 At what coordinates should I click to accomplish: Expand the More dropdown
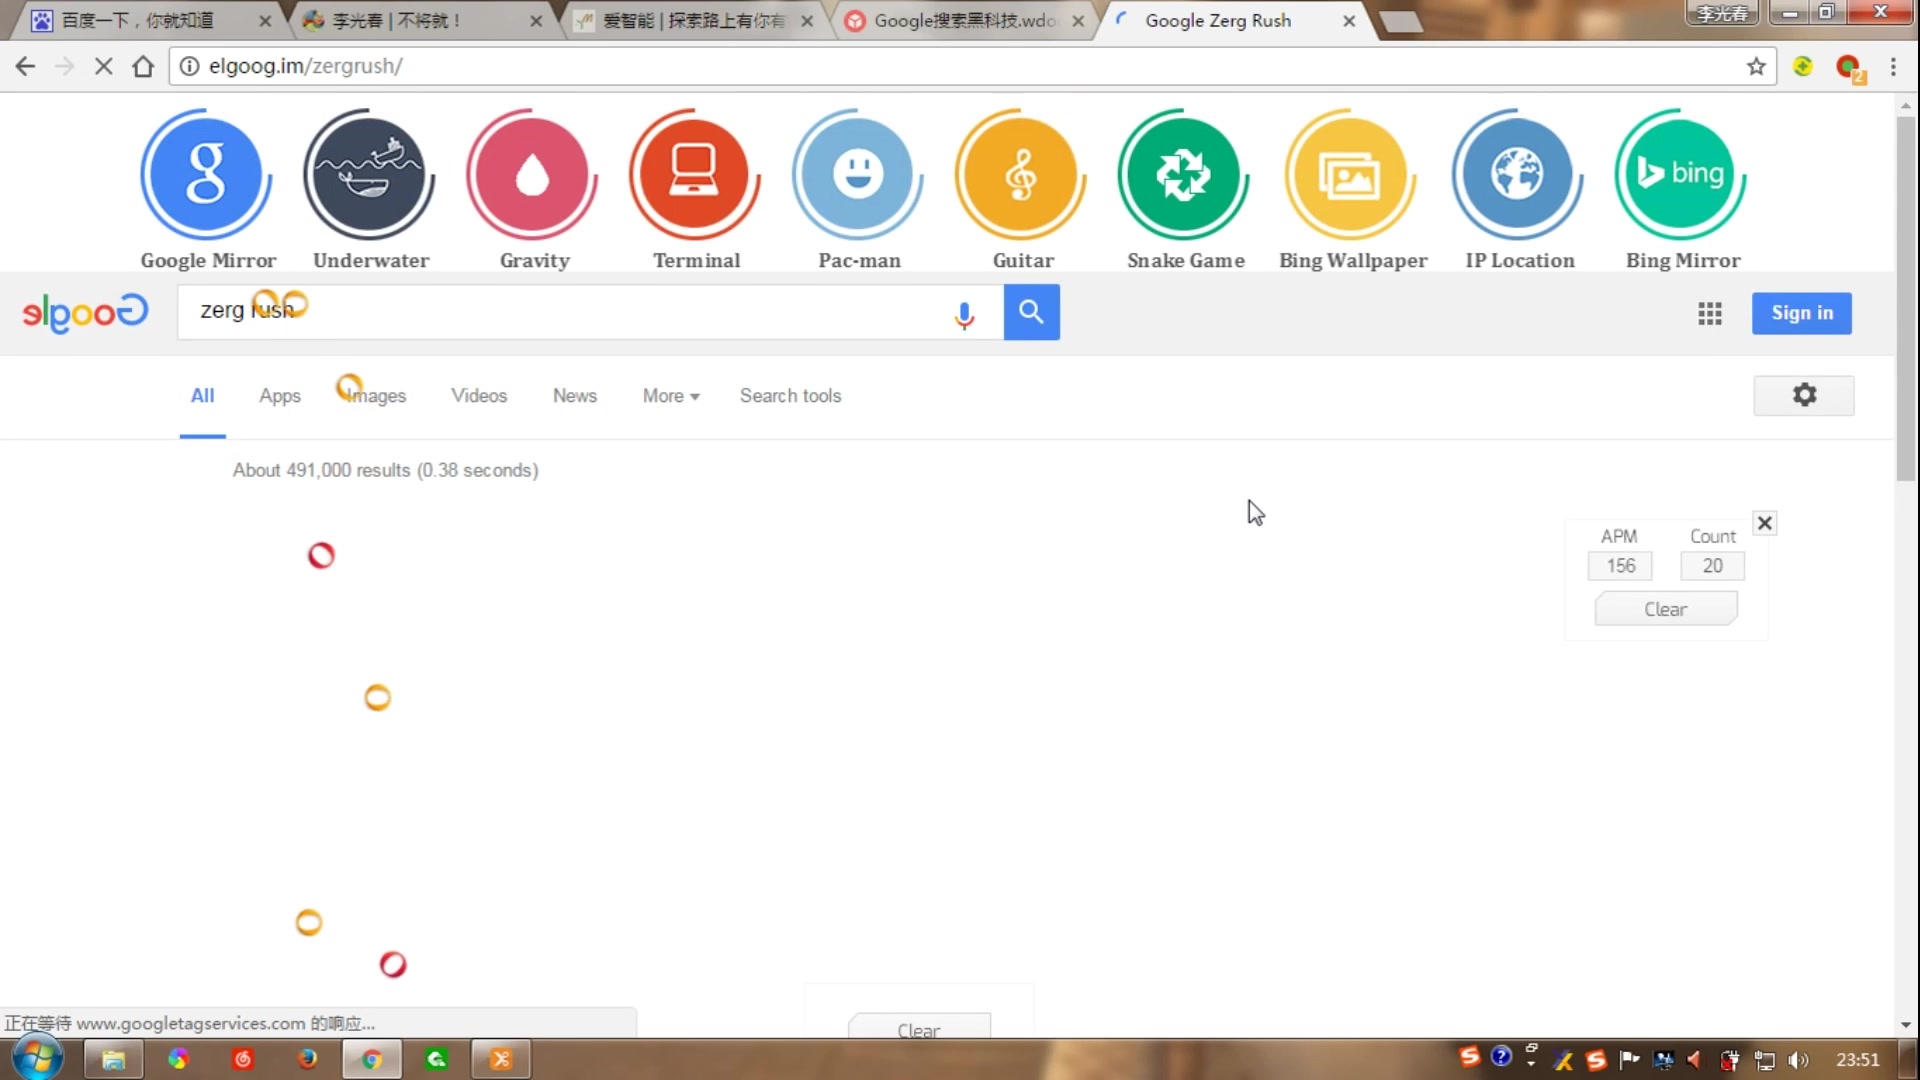tap(671, 396)
